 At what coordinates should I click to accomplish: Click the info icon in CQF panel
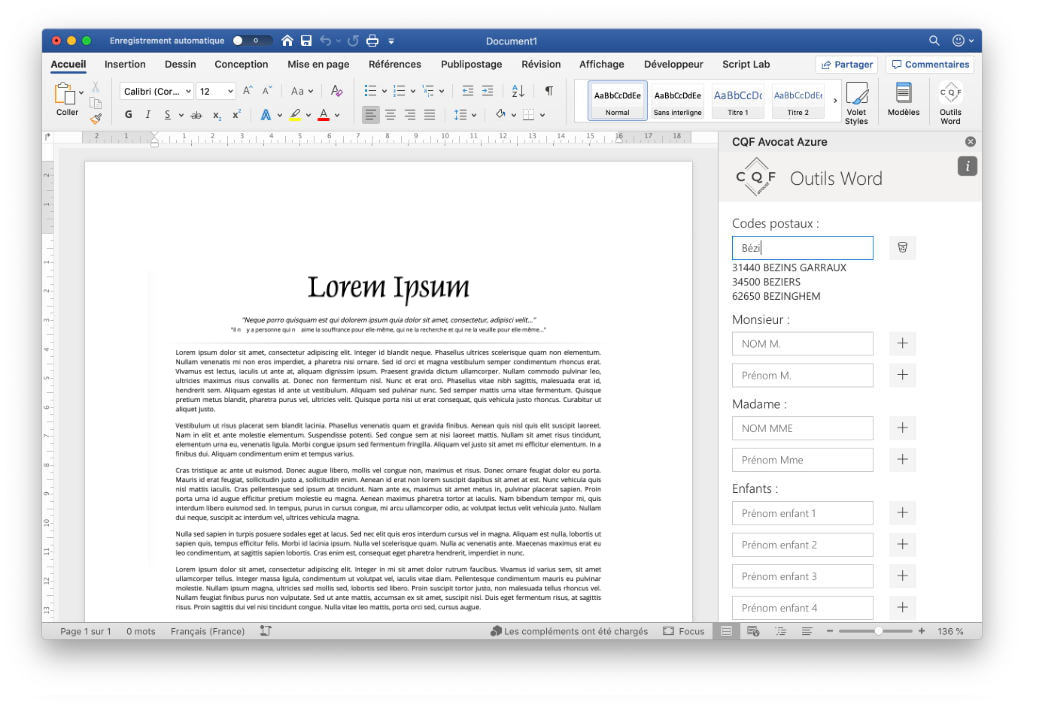(x=966, y=167)
